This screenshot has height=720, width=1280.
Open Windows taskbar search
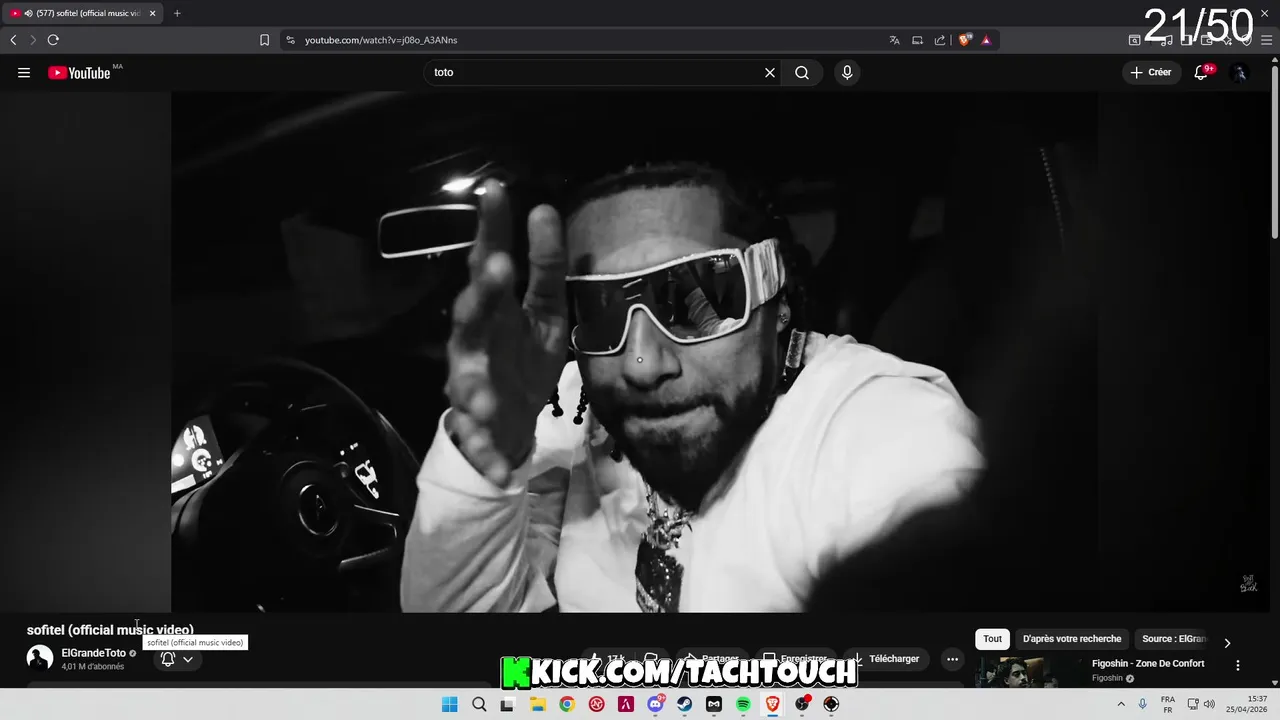click(479, 704)
